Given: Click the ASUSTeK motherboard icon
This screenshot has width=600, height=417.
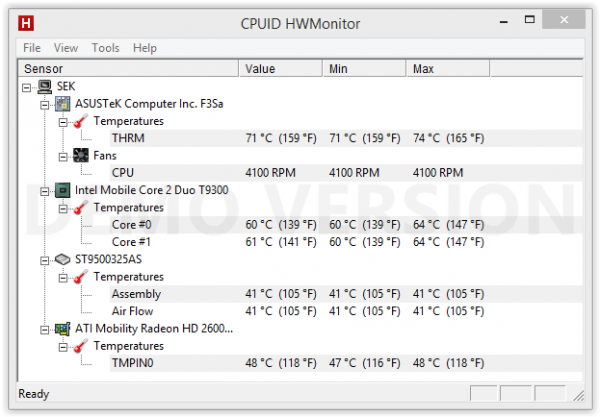Looking at the screenshot, I should [x=63, y=104].
